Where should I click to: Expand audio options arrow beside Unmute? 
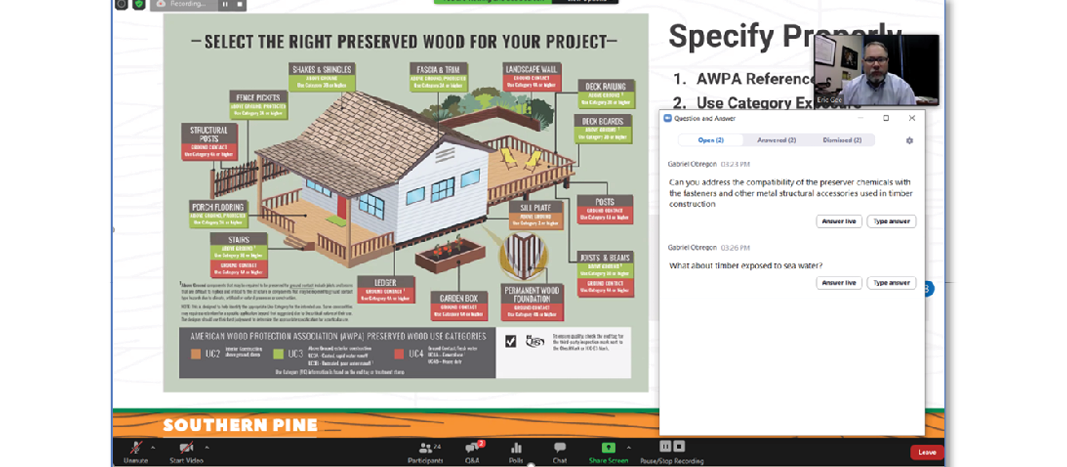click(x=152, y=448)
